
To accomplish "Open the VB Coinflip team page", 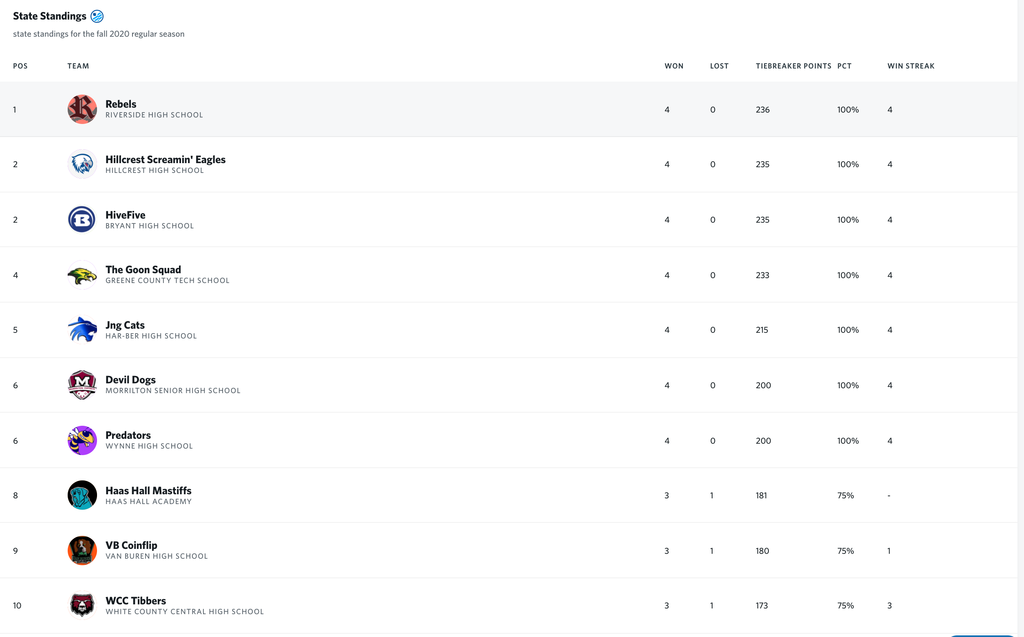I will coord(131,546).
